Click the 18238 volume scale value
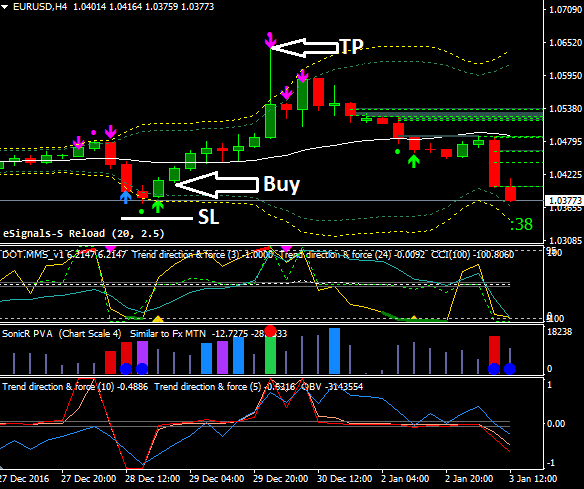This screenshot has width=584, height=489. point(559,332)
